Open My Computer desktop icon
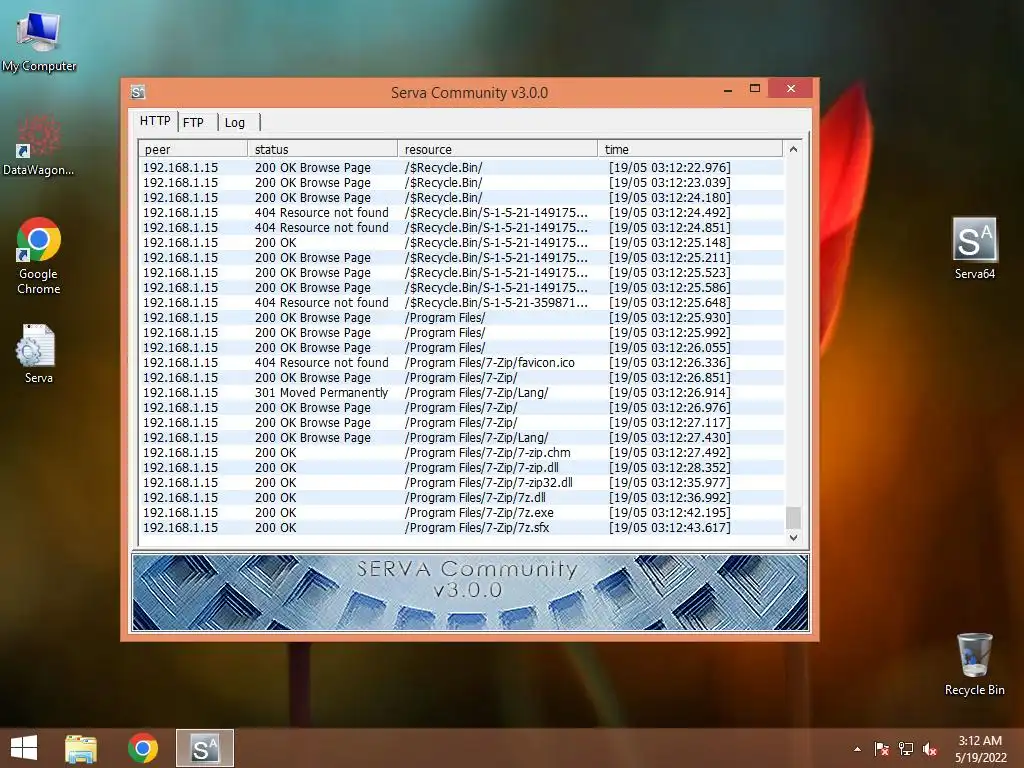 (x=39, y=40)
